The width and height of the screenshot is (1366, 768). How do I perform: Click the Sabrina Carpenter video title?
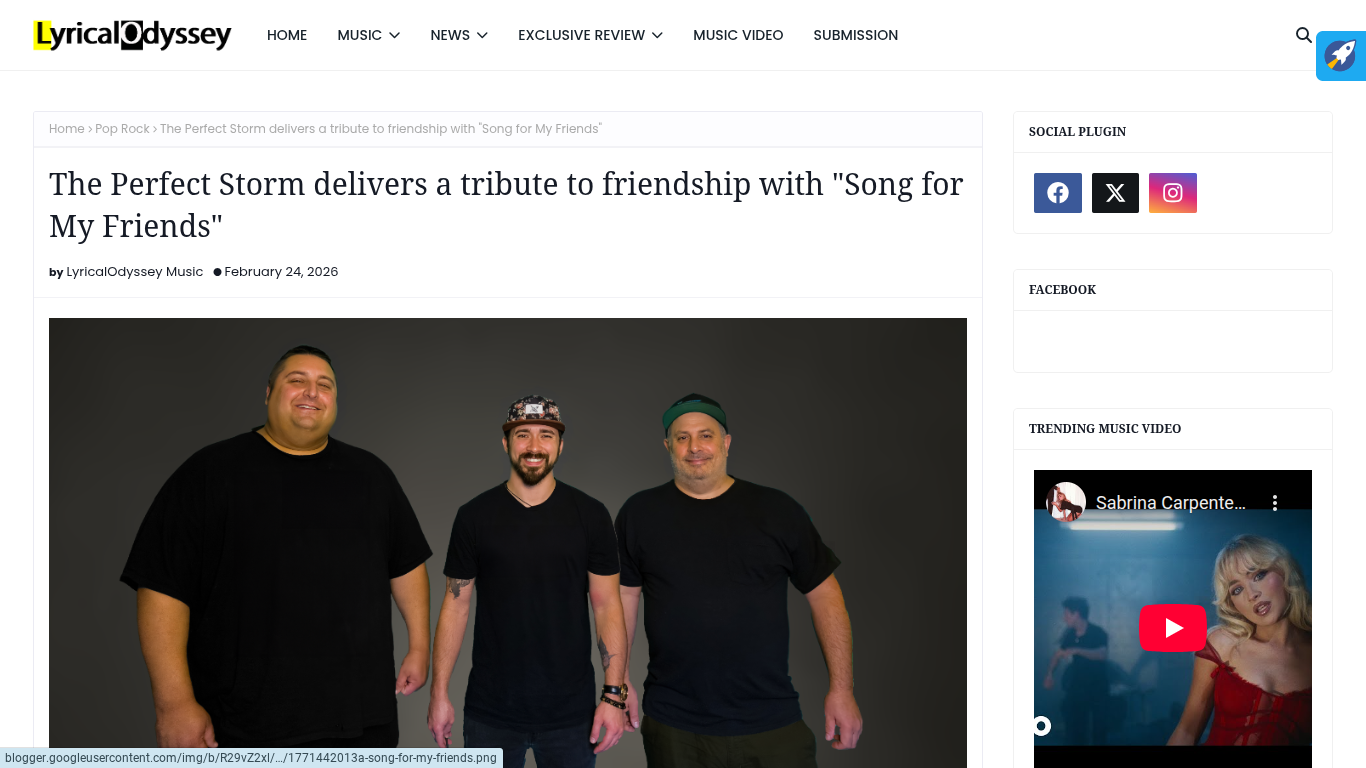[1171, 503]
